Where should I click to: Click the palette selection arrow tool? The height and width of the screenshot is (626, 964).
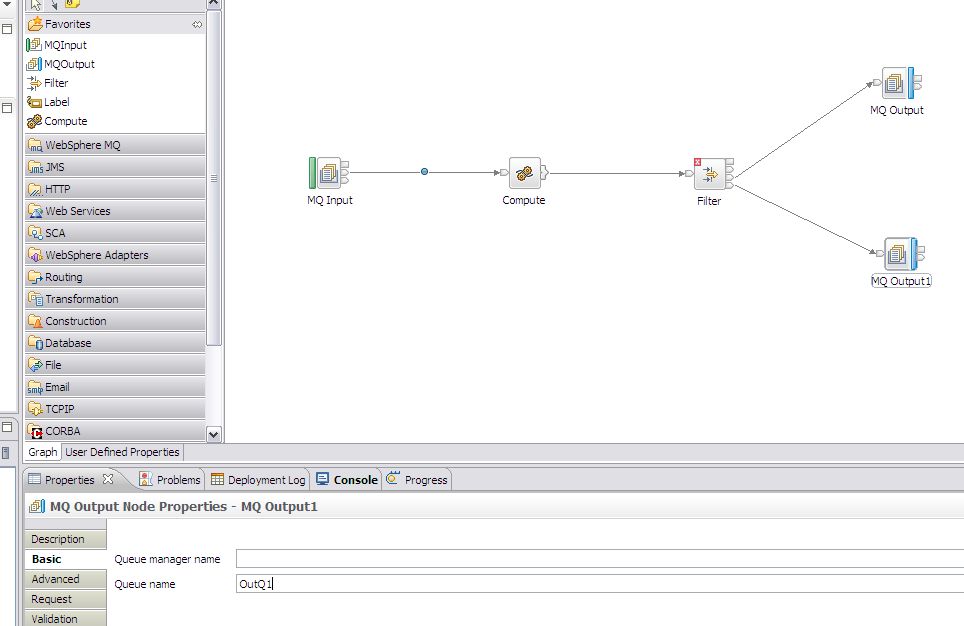pos(36,5)
